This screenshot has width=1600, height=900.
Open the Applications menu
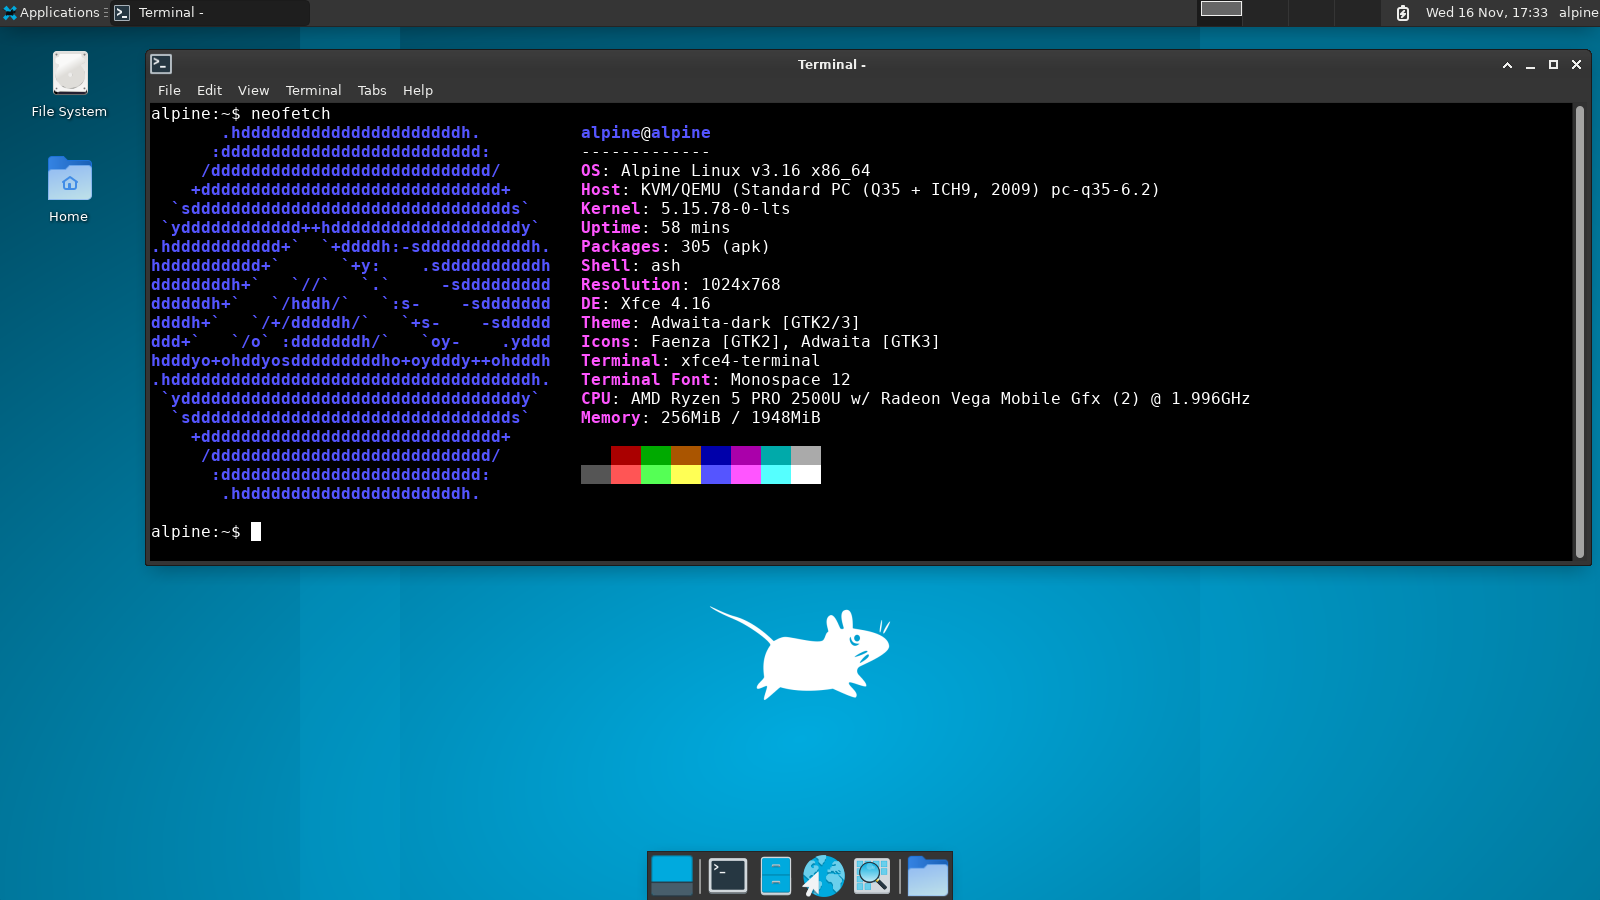coord(54,12)
